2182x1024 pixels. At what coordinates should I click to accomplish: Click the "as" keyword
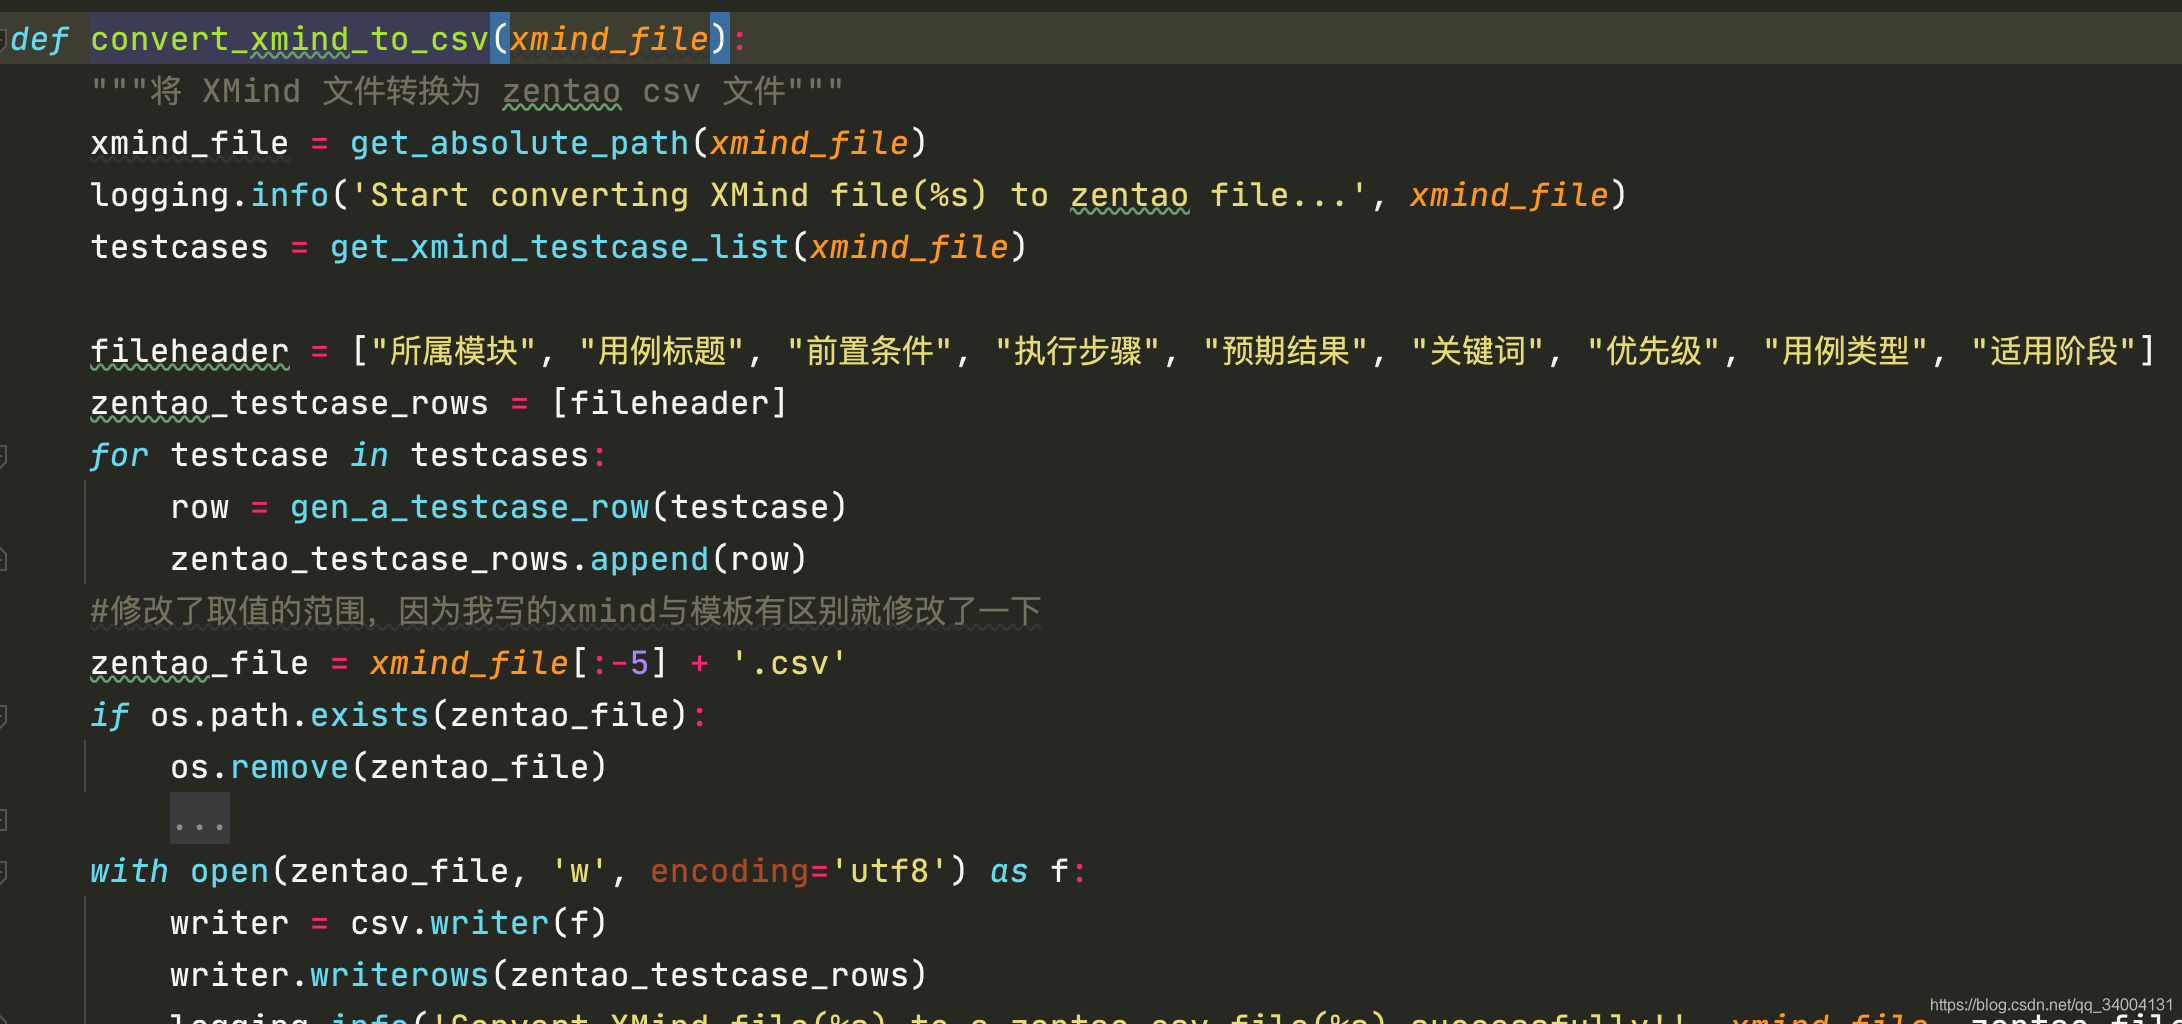point(1009,872)
